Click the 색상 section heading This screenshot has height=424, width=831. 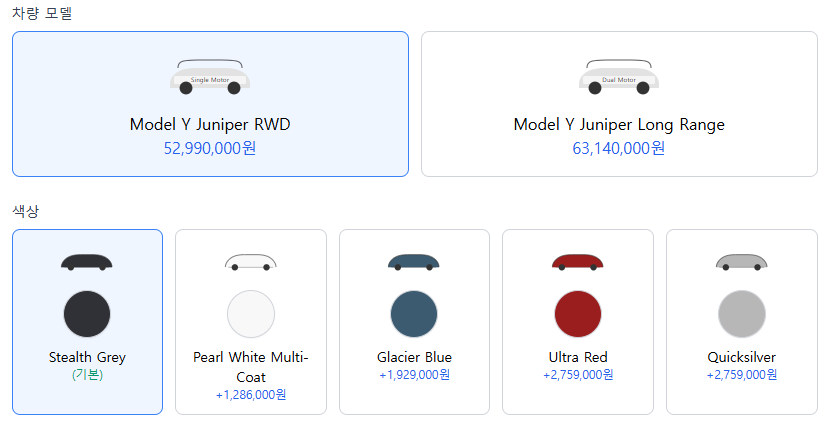tap(25, 211)
